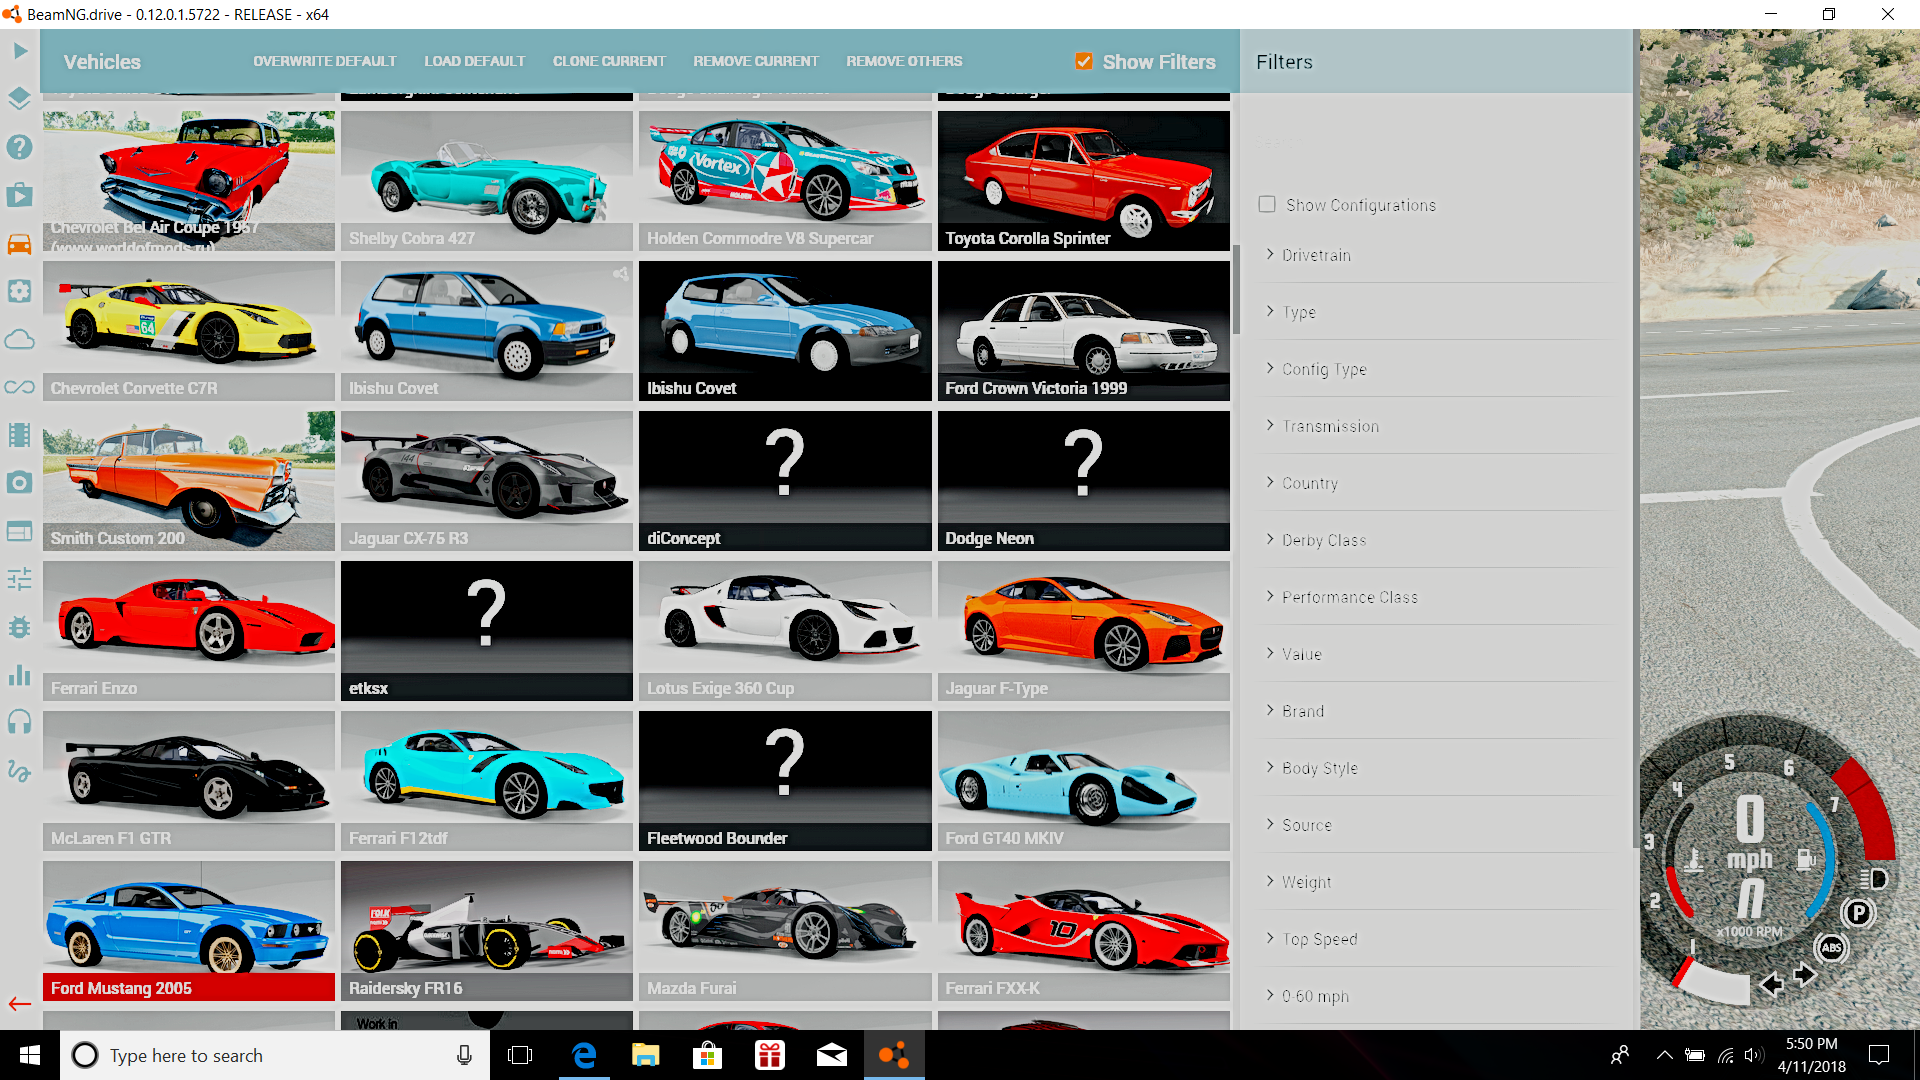Open the film strip replay icon
The width and height of the screenshot is (1920, 1080).
(x=20, y=435)
